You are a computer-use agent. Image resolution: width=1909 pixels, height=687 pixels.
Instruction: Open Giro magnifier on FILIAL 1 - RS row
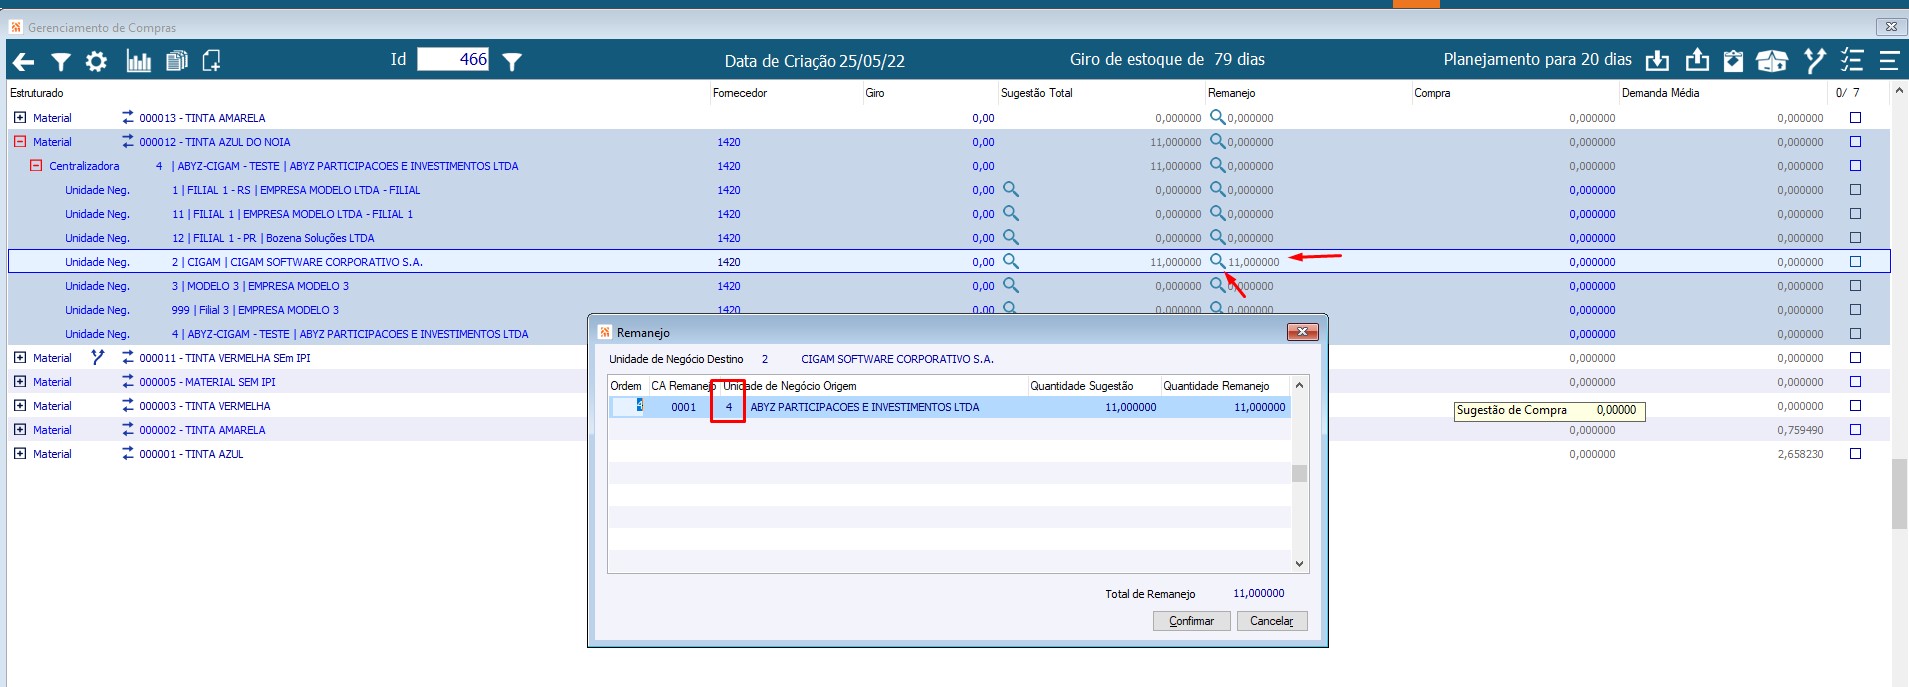[1011, 189]
